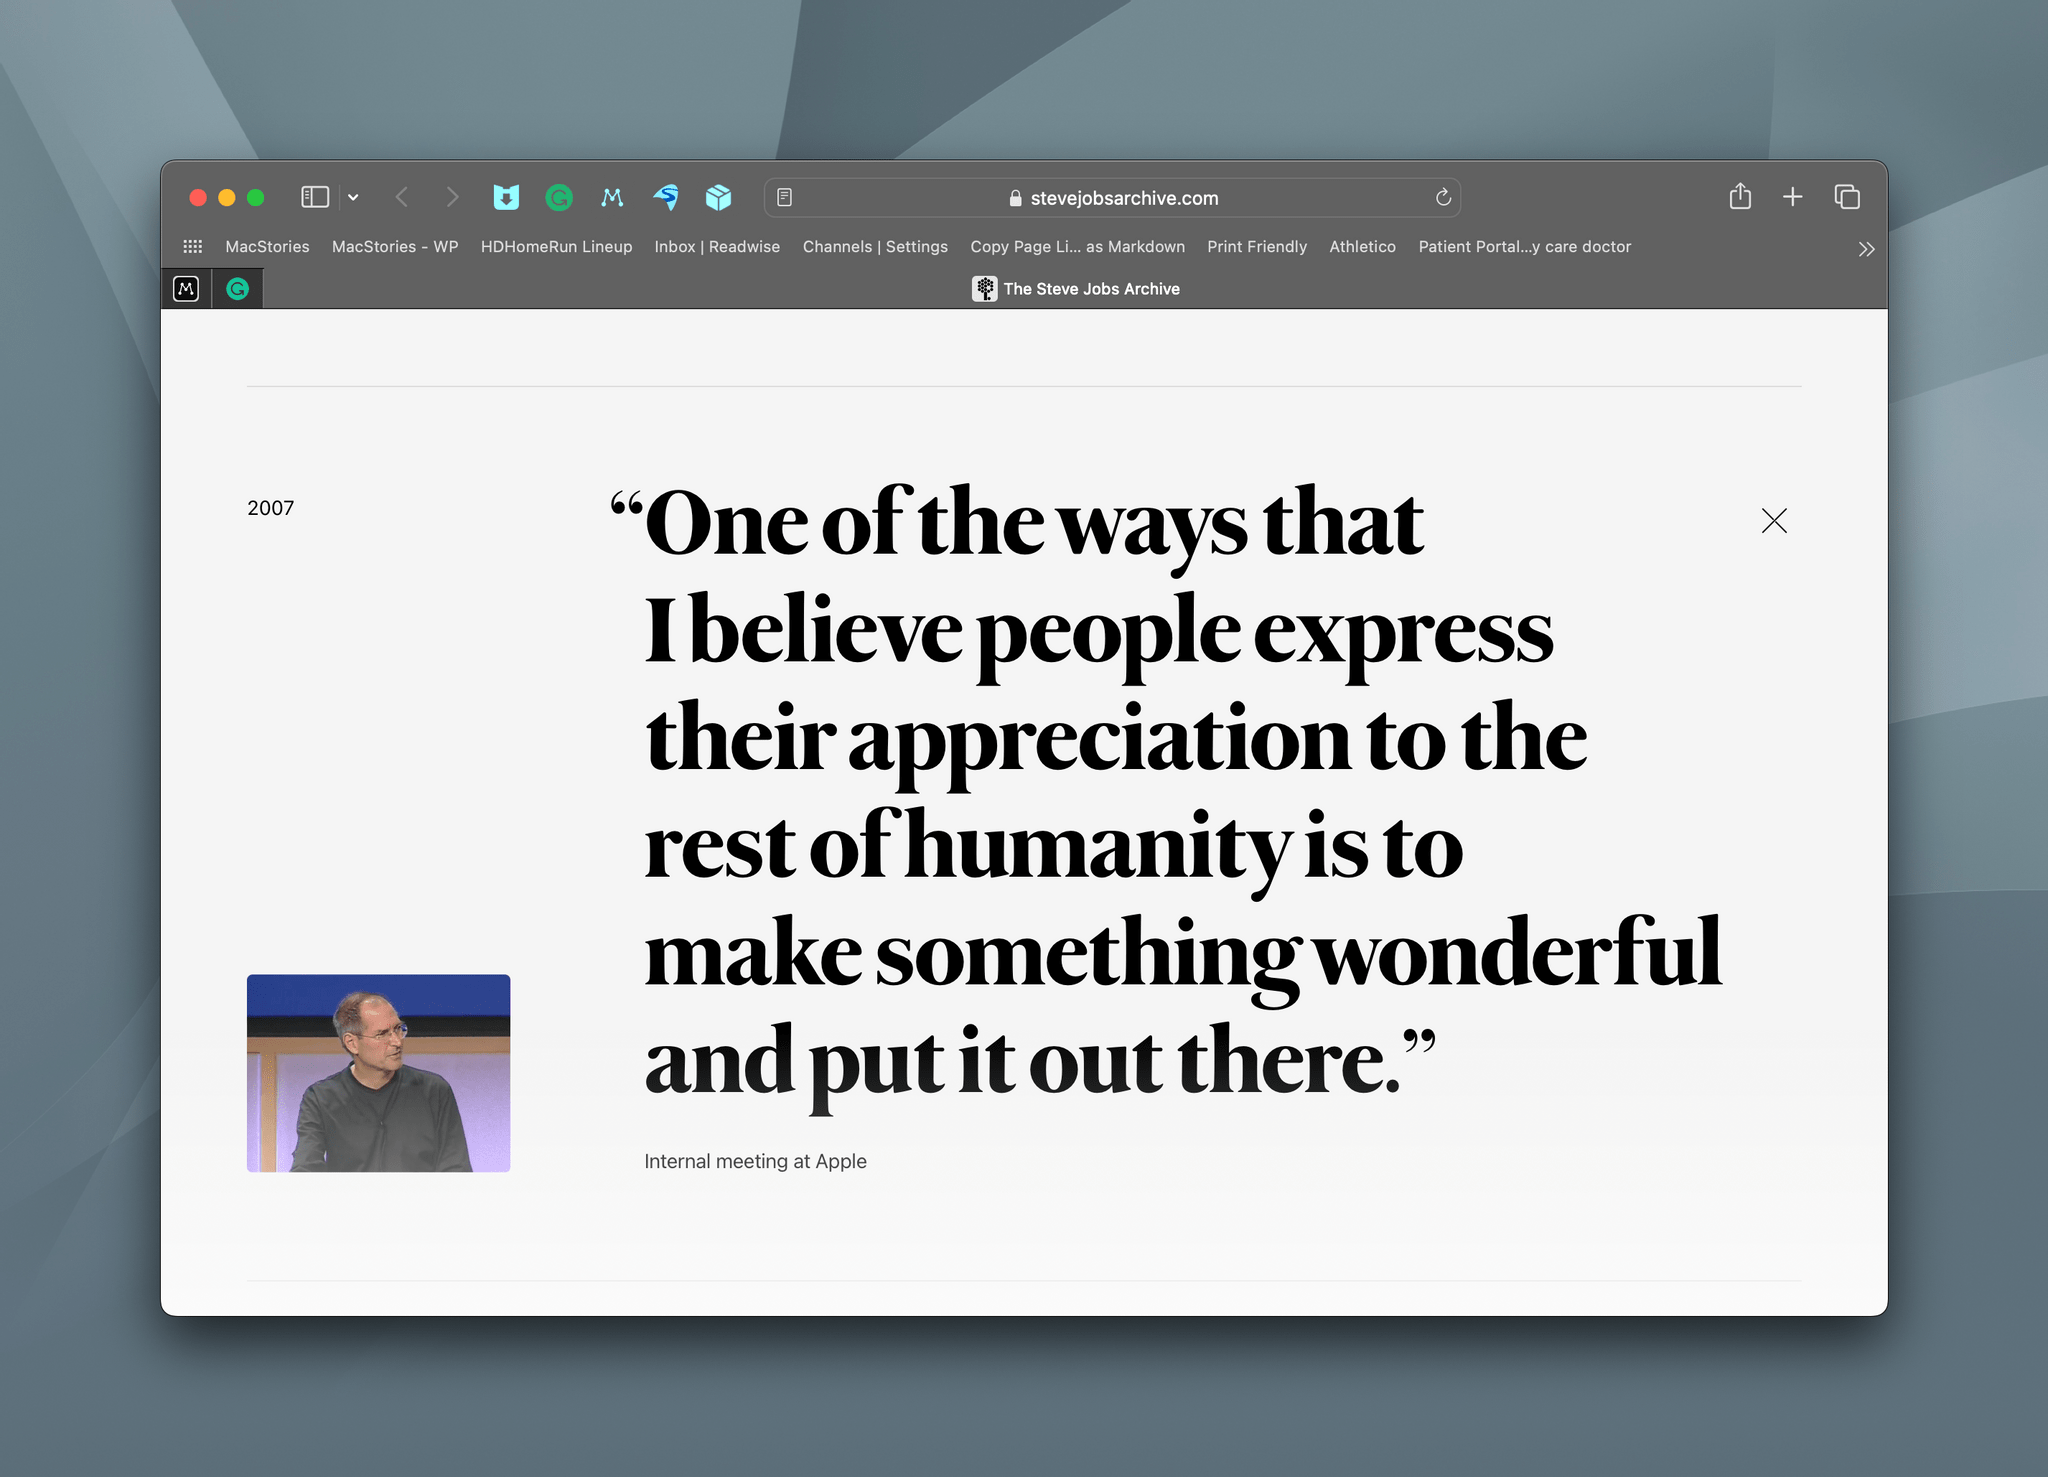Open the Steve Jobs video thumbnail
Viewport: 2048px width, 1477px height.
(x=378, y=1073)
